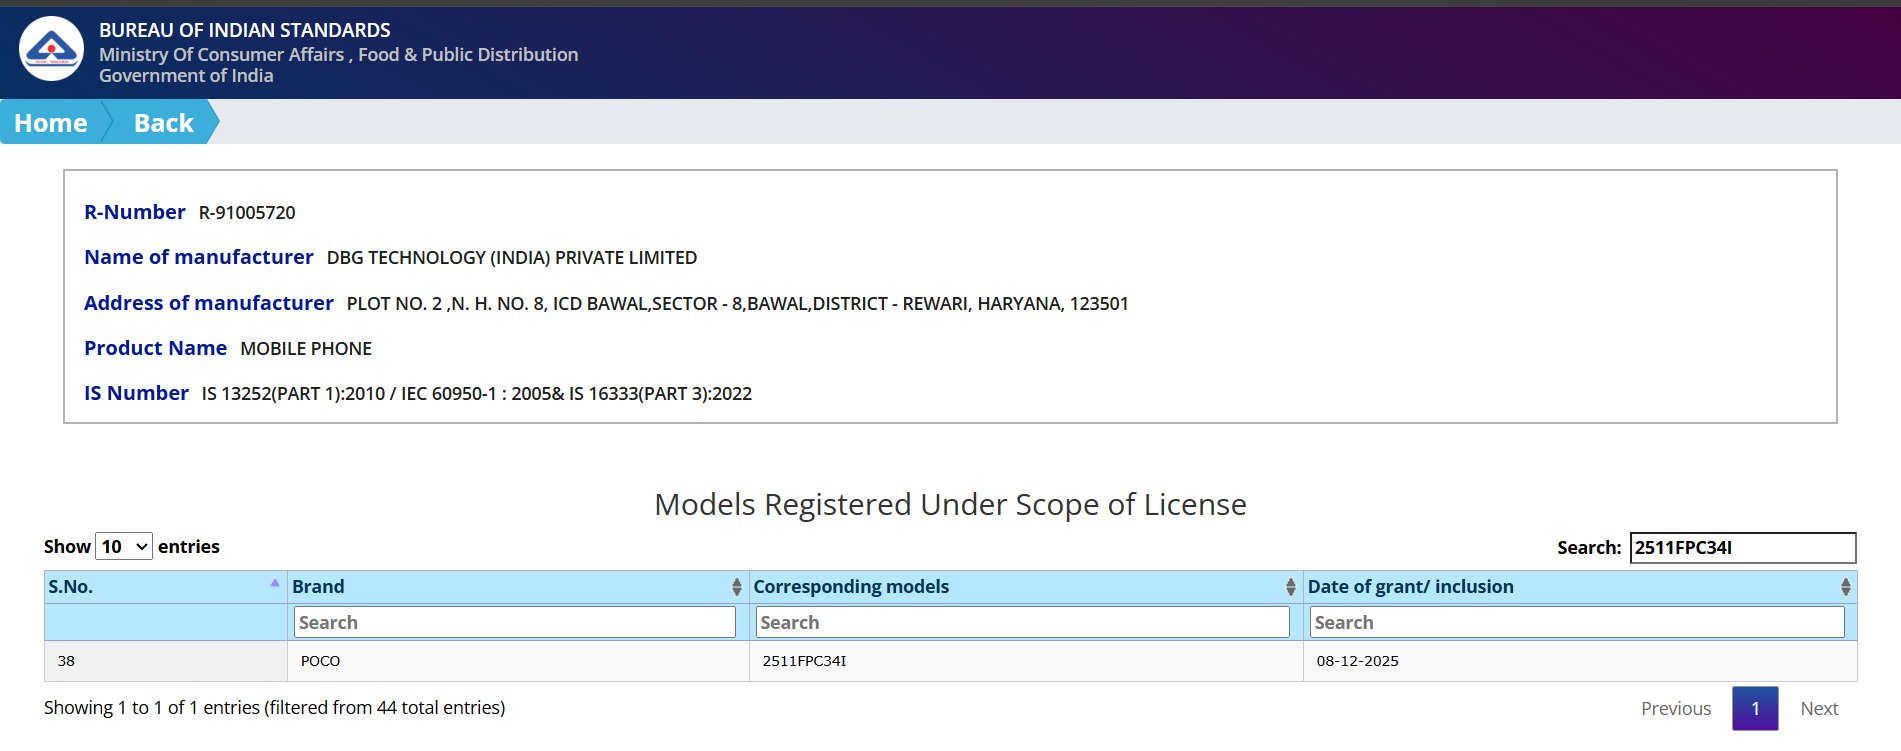Click the Brand column search field
Viewport: 1901px width, 751px height.
click(x=515, y=622)
